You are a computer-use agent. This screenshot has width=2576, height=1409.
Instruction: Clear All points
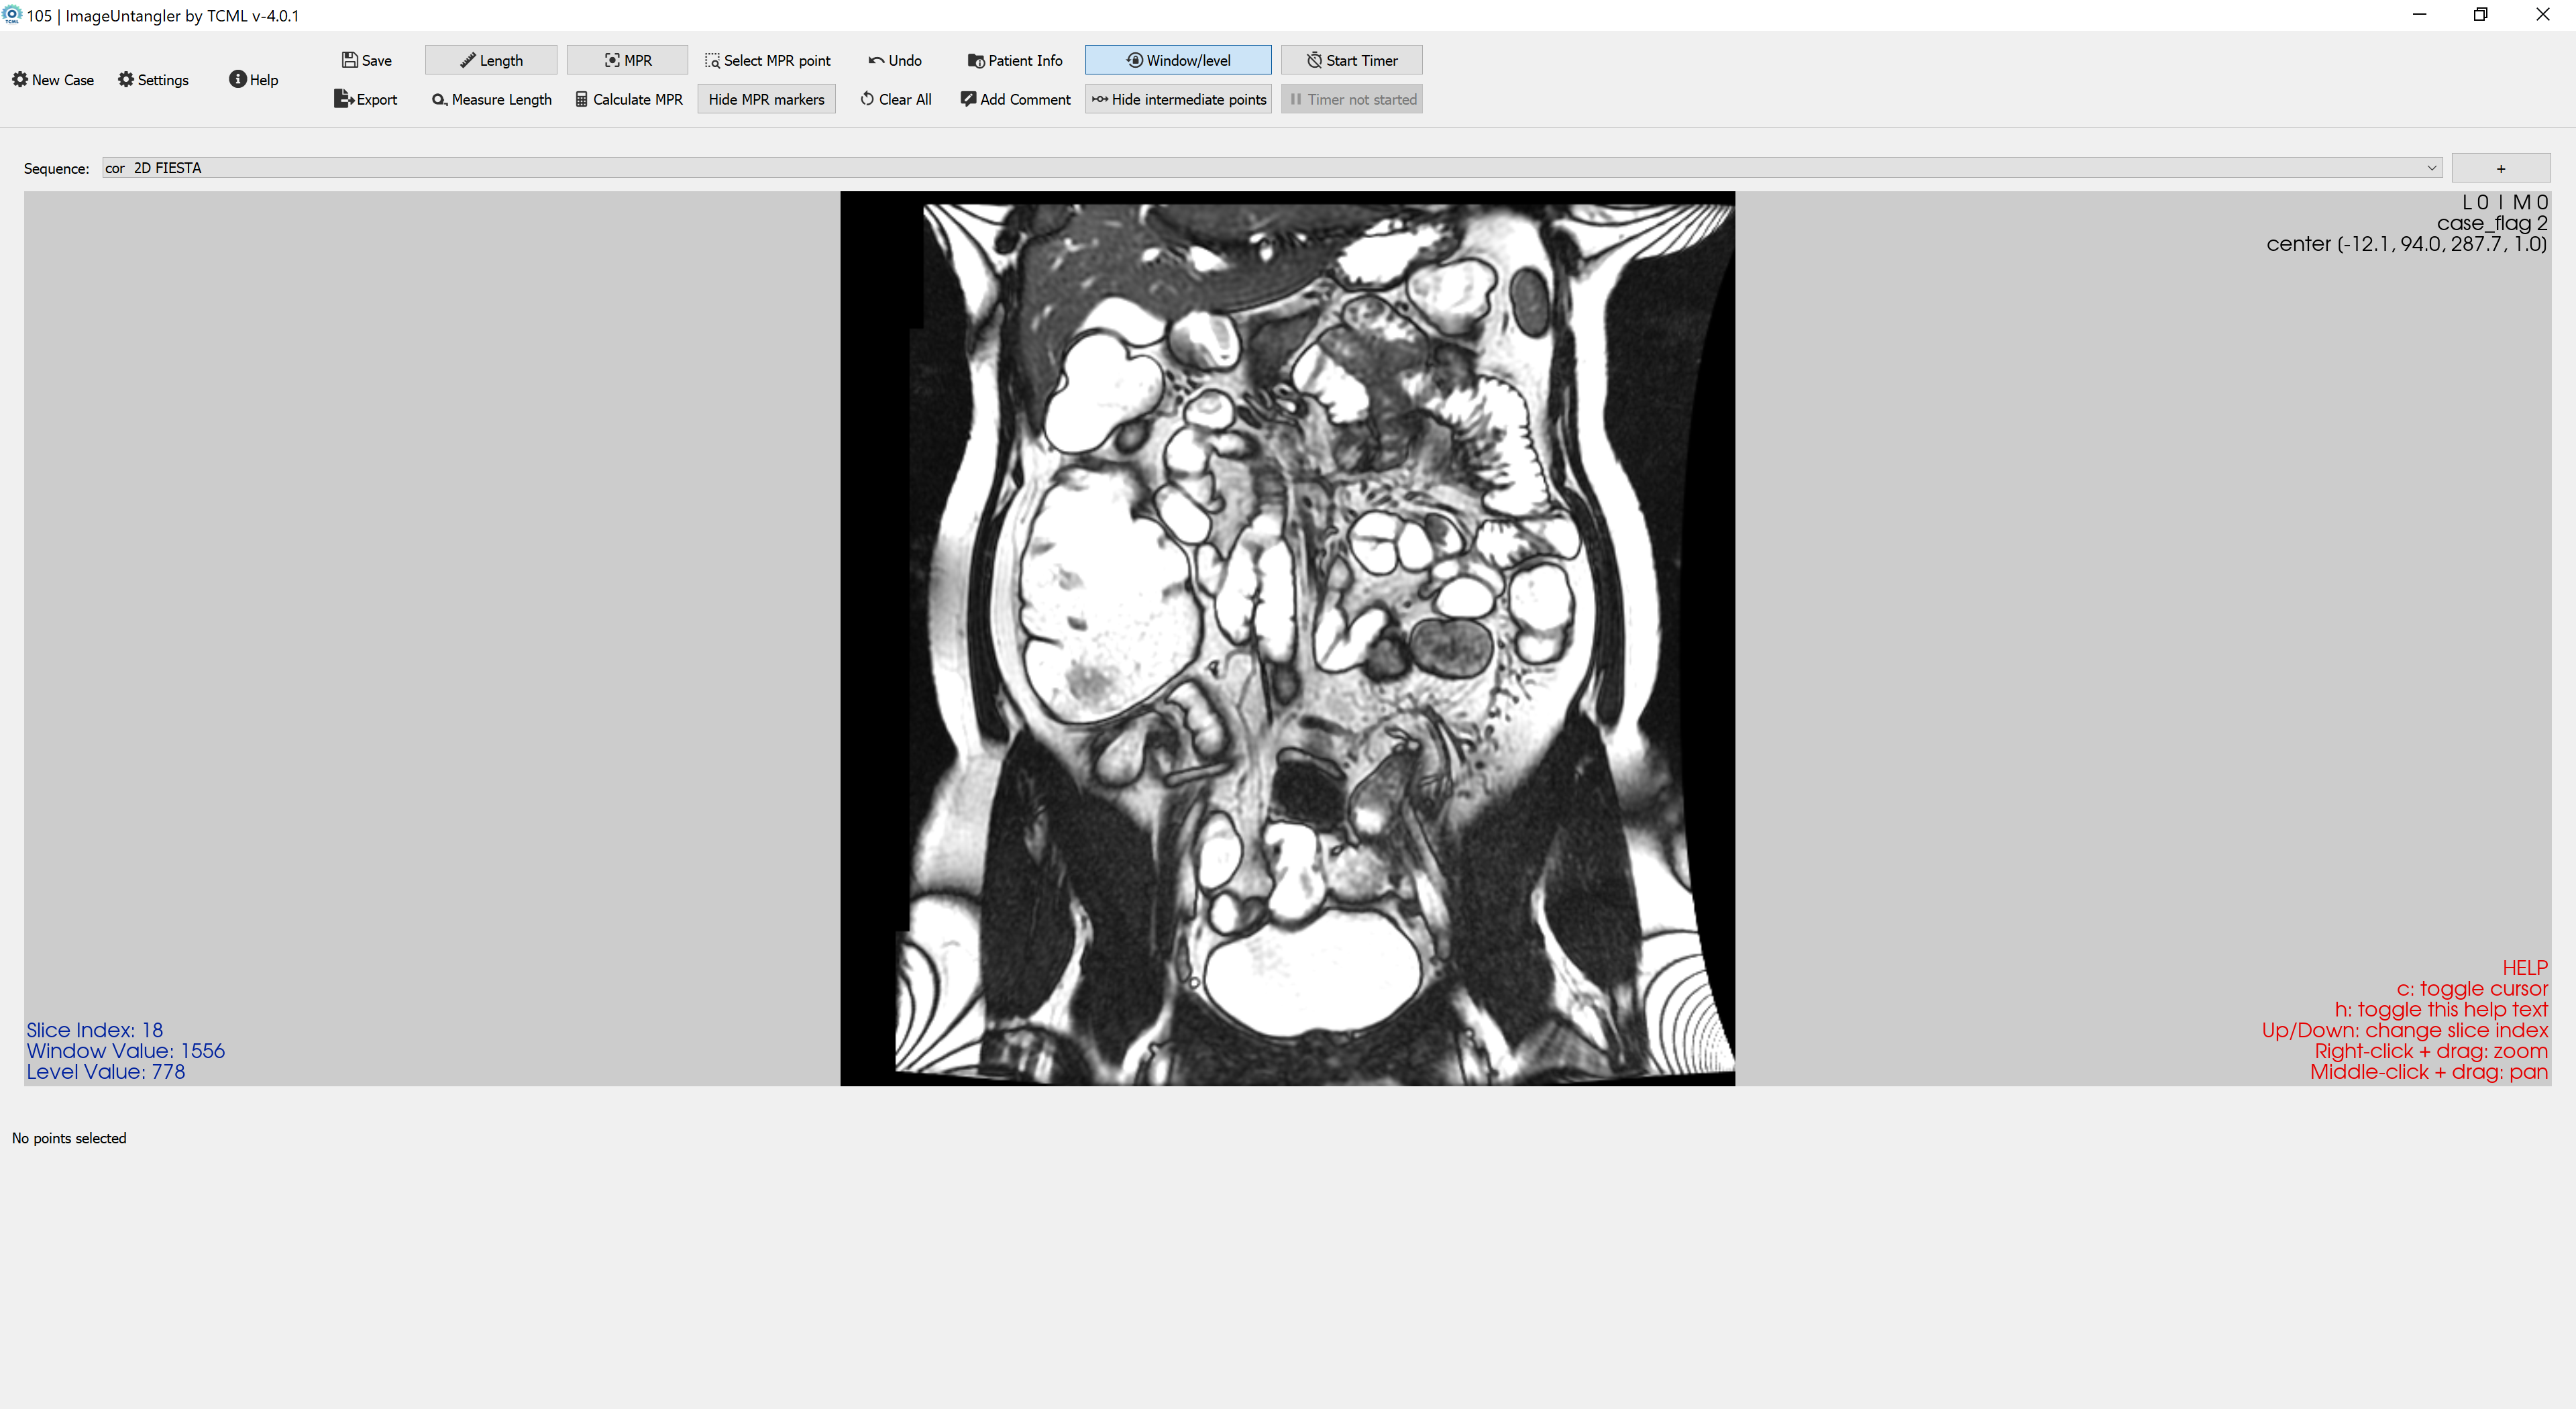(x=896, y=99)
